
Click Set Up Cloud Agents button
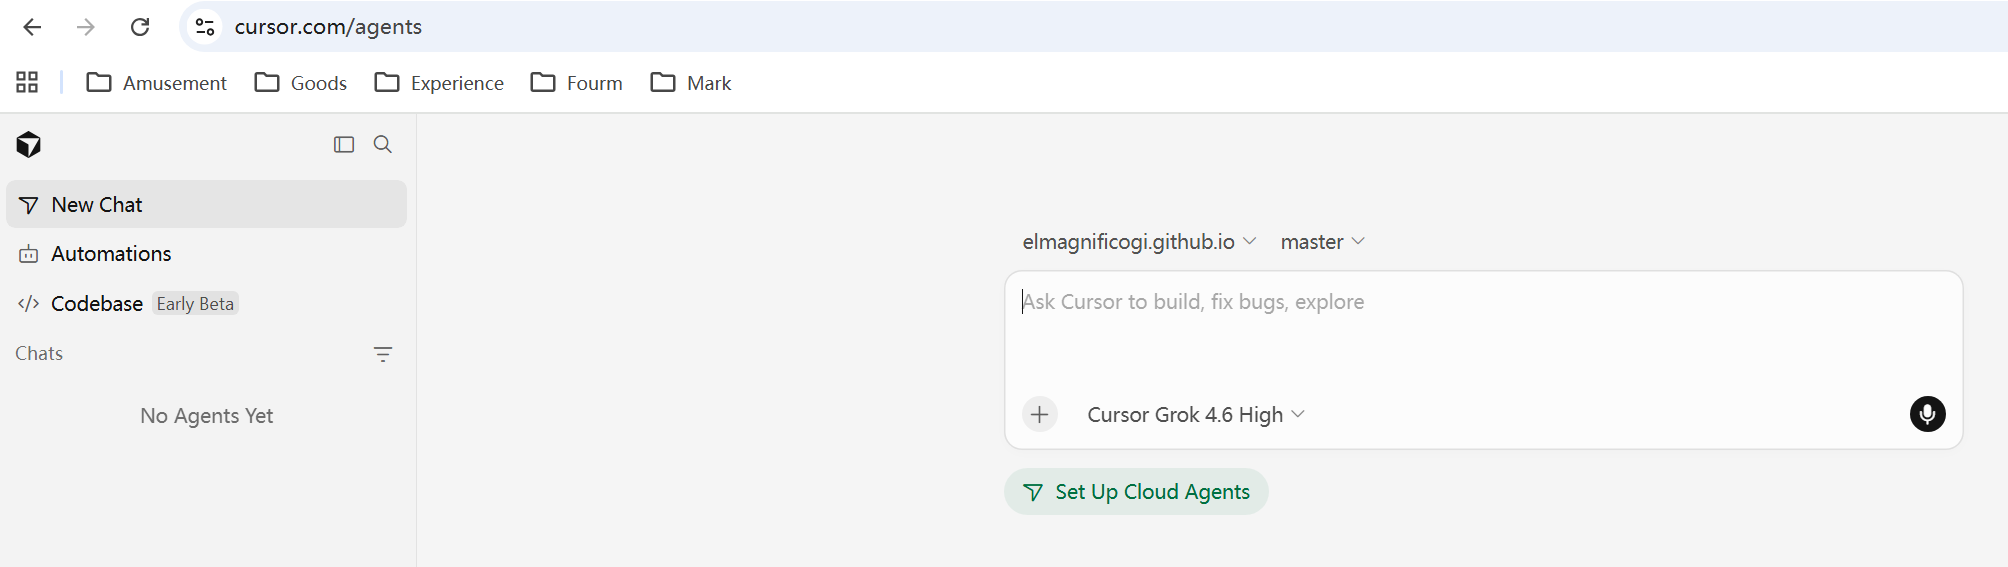[x=1136, y=492]
